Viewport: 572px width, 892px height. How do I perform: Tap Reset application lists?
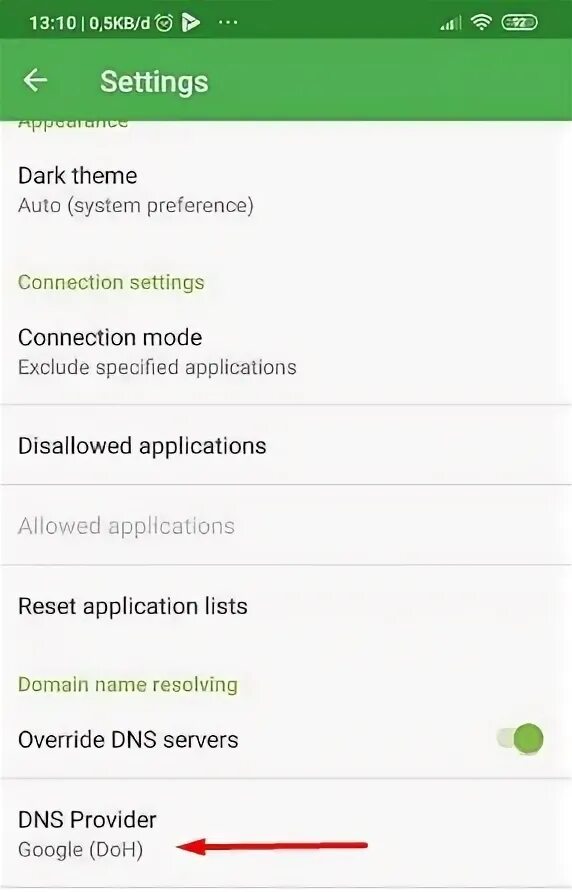point(286,606)
